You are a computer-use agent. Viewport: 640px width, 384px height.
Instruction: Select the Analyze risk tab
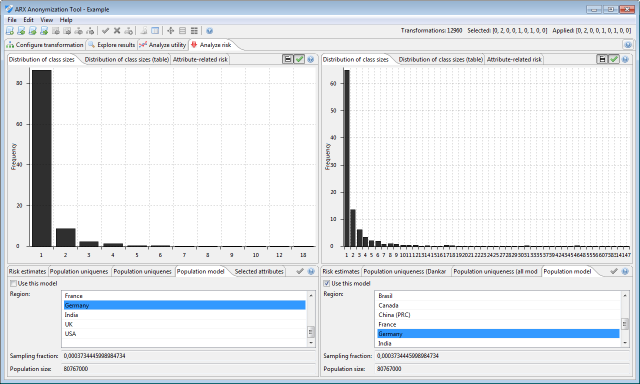(211, 45)
